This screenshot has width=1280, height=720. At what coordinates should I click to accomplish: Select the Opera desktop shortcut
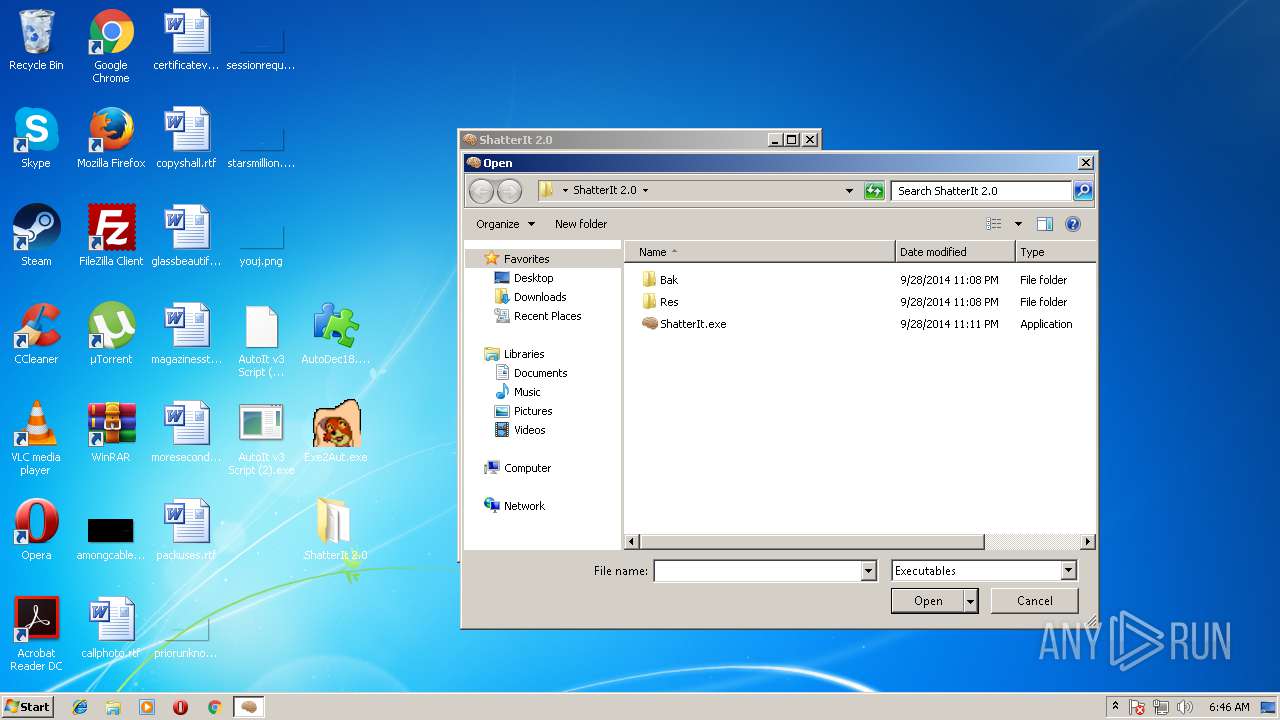pyautogui.click(x=36, y=530)
